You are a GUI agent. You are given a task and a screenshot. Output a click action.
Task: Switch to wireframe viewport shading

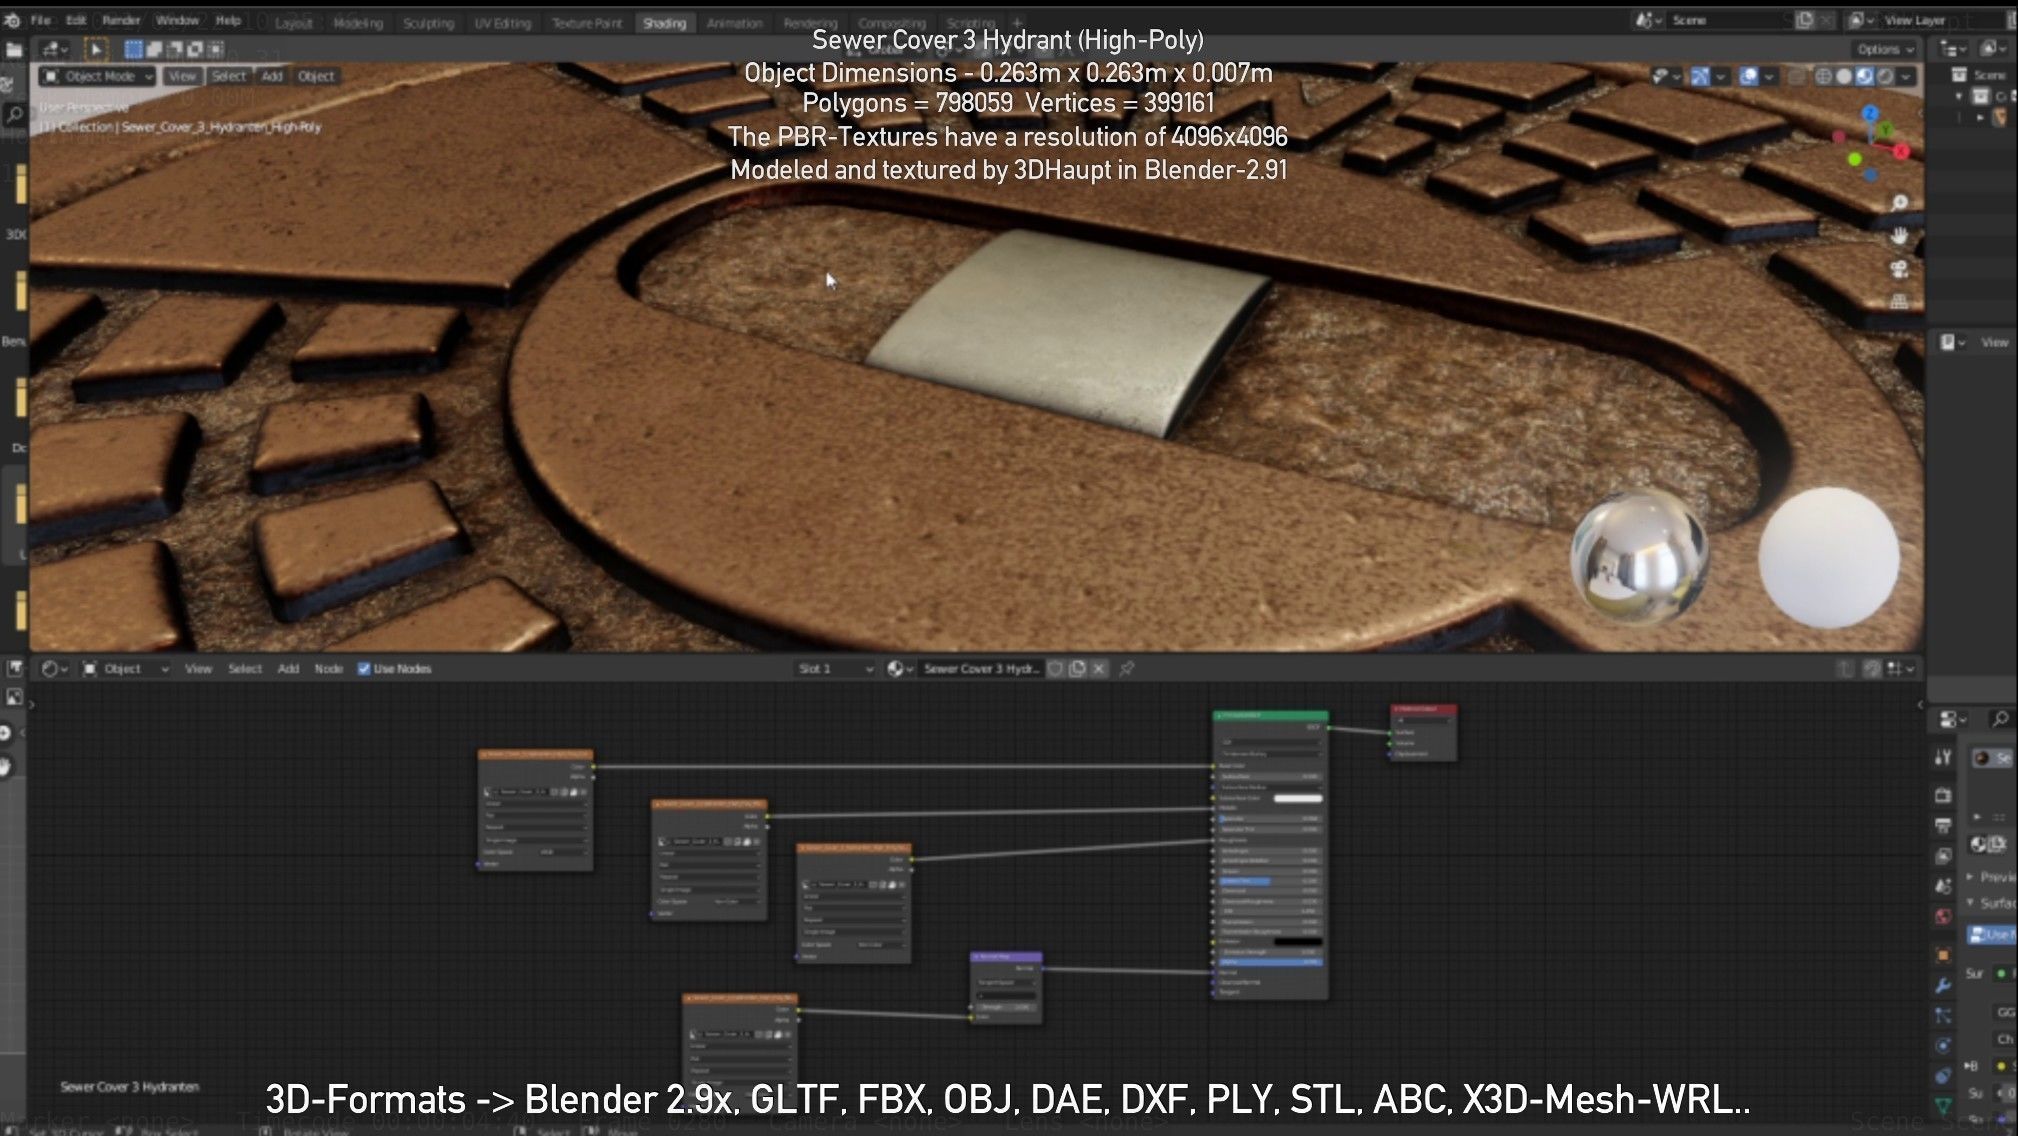(1823, 76)
